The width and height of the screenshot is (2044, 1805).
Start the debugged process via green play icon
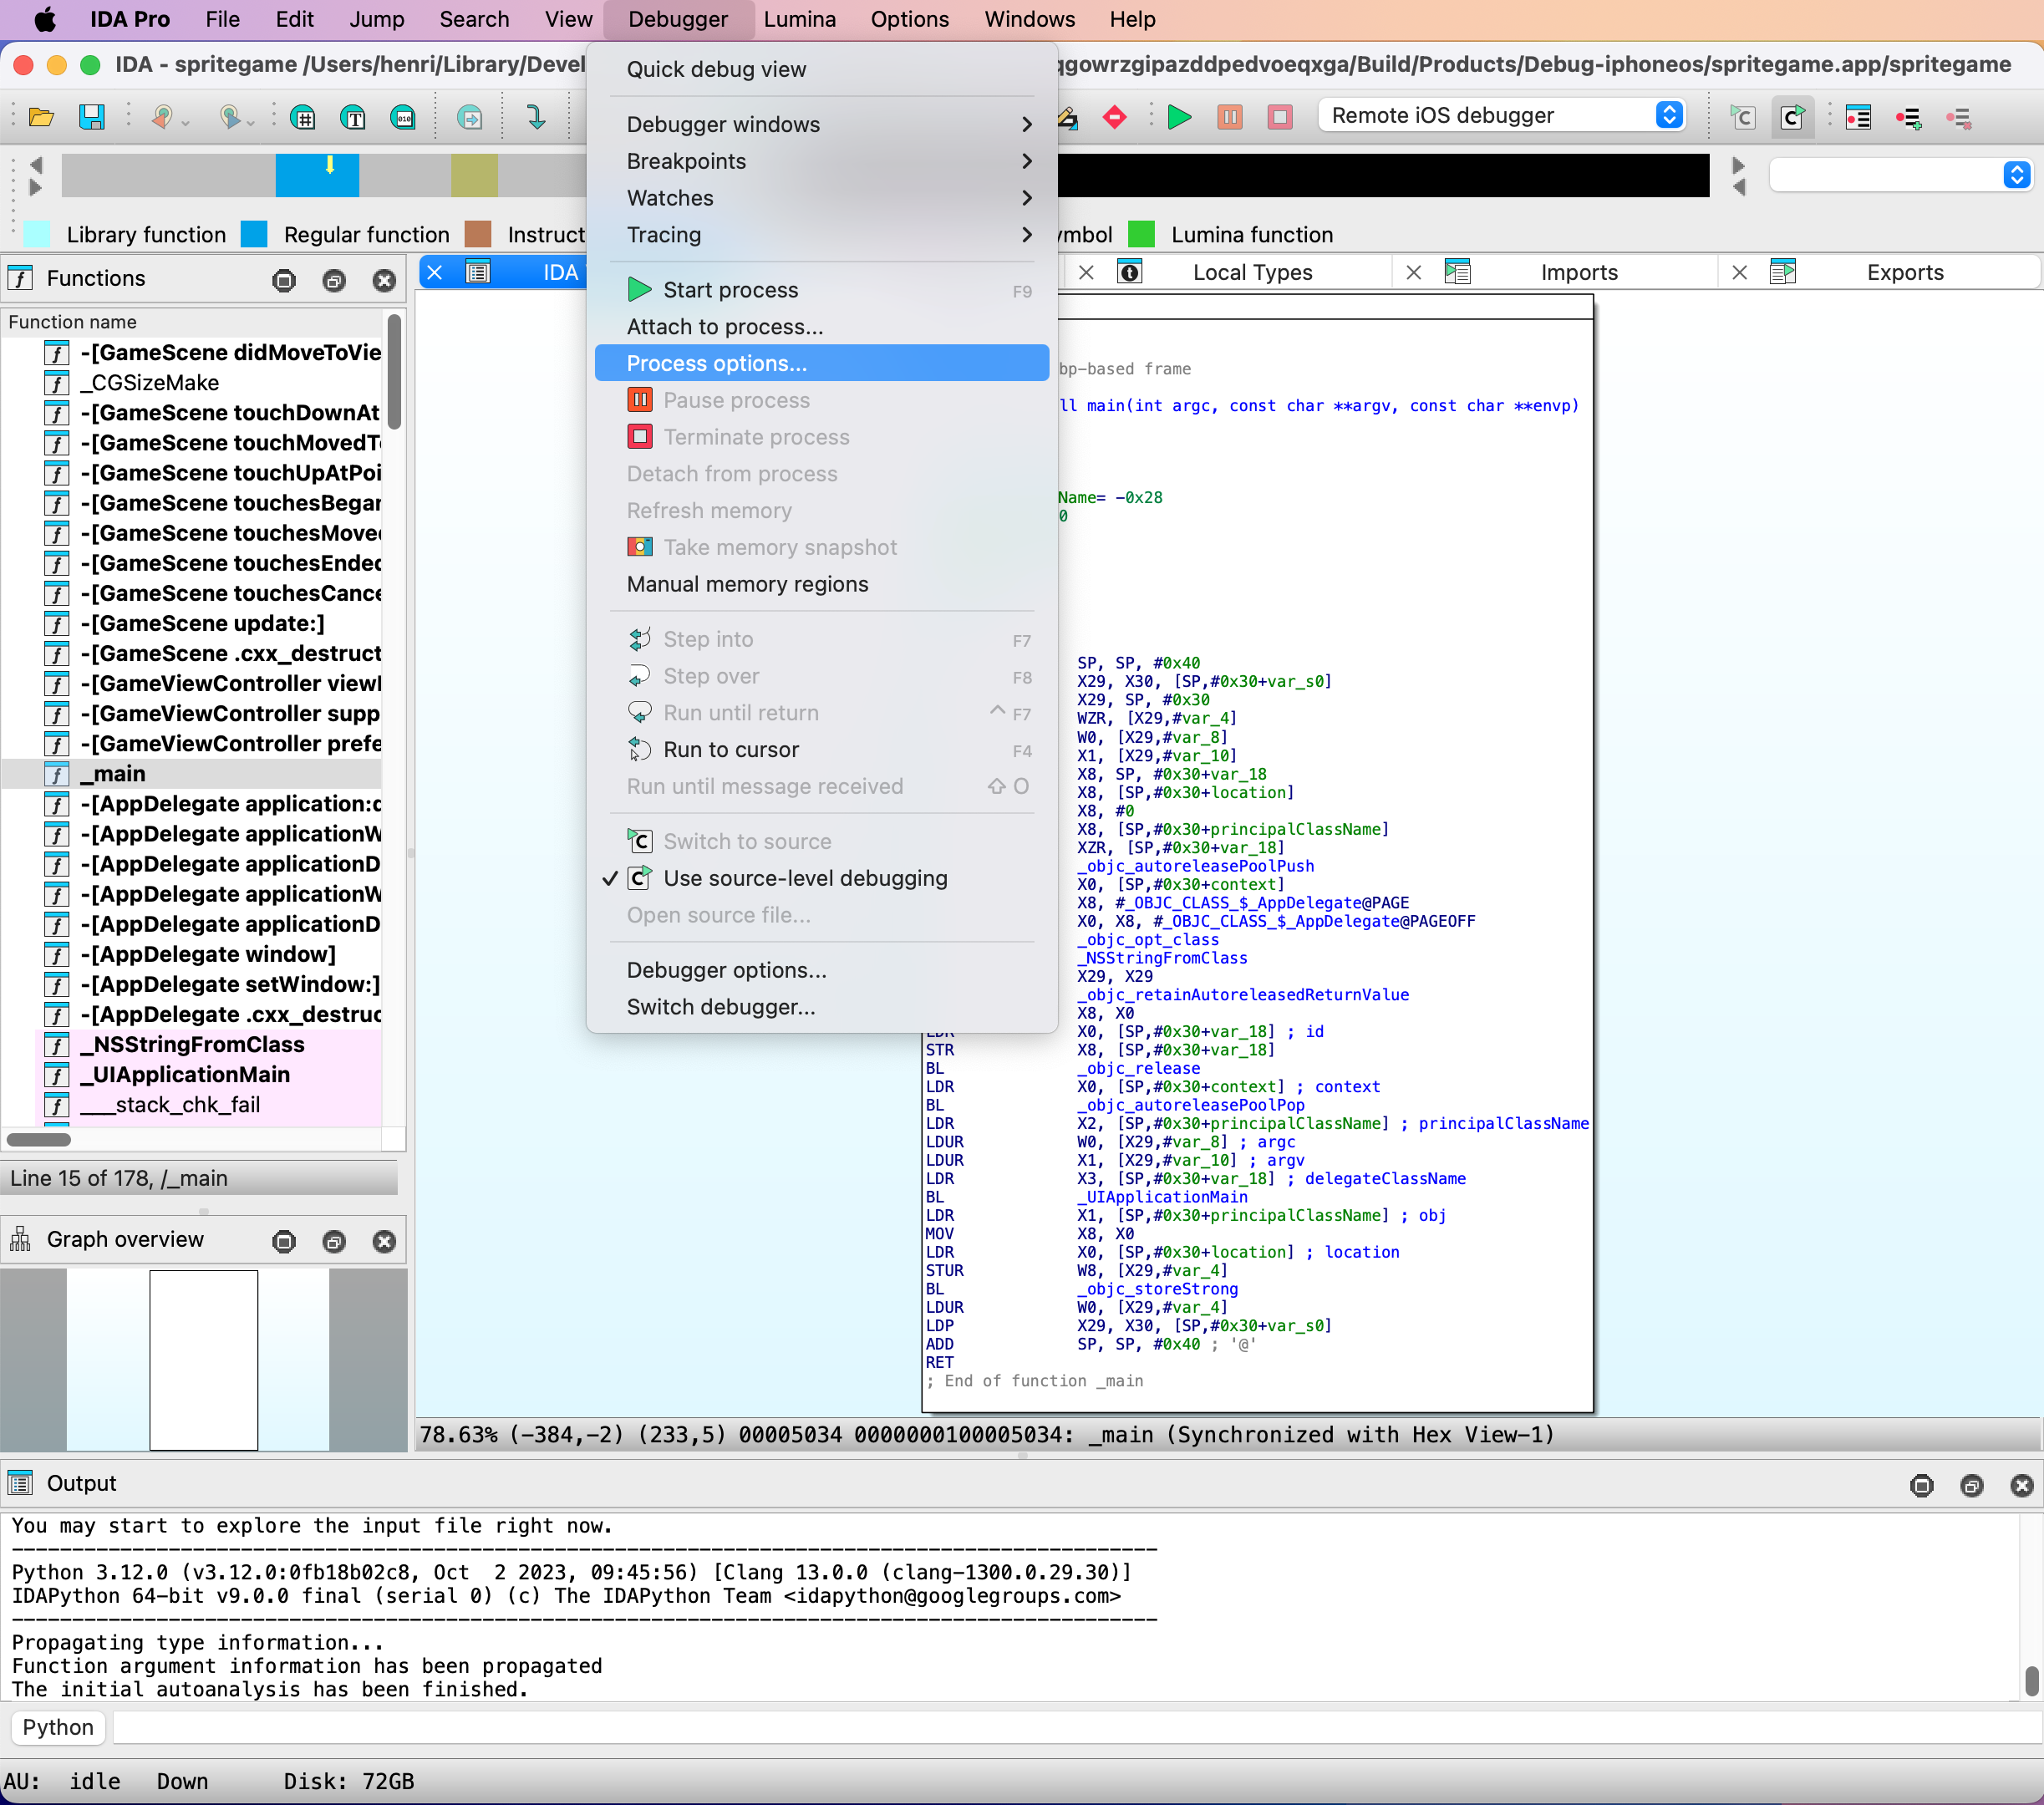point(1179,117)
